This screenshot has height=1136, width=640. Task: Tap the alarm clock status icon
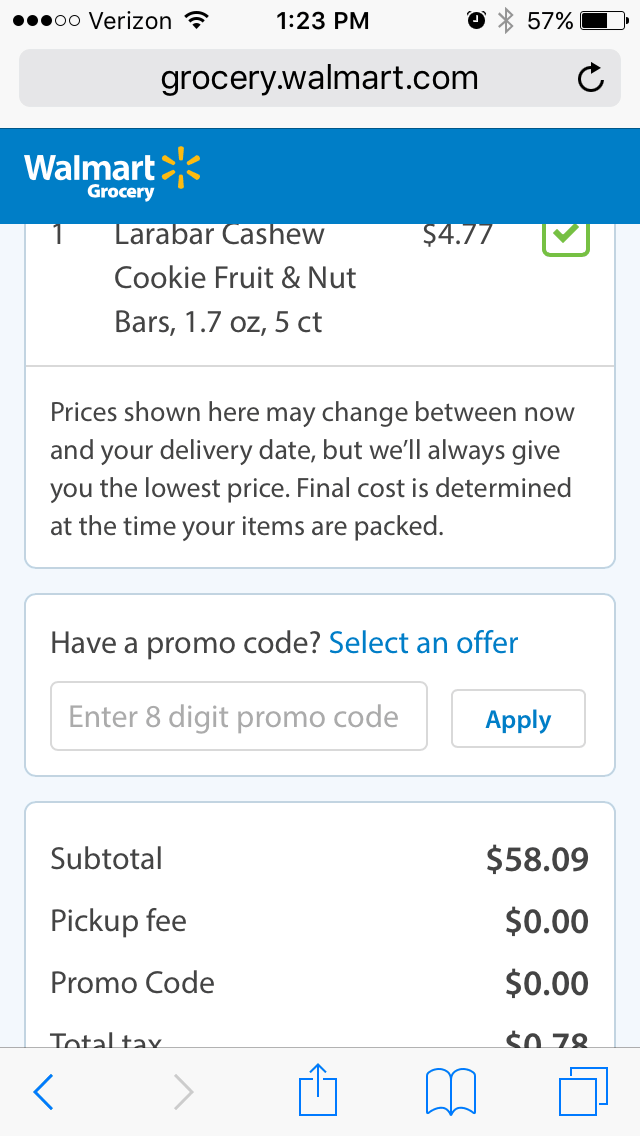[476, 21]
